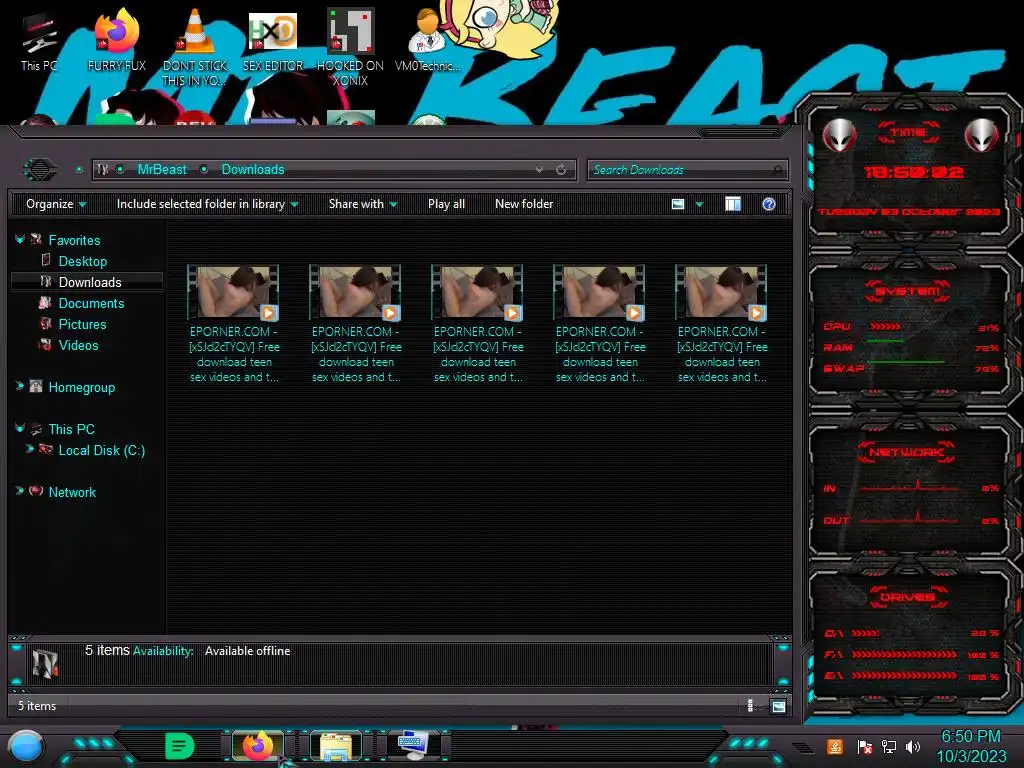Open the This PC desktop shortcut
The height and width of the screenshot is (768, 1024).
[39, 40]
